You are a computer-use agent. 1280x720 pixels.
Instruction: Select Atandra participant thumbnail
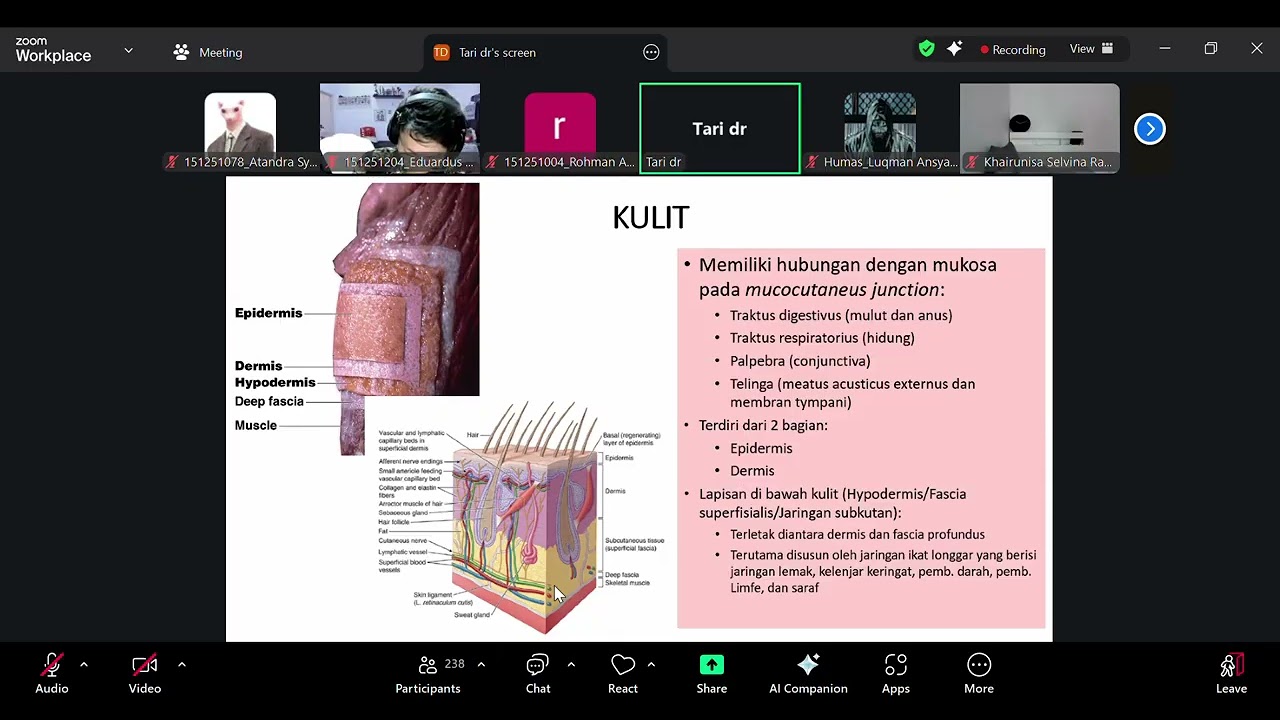coord(240,129)
